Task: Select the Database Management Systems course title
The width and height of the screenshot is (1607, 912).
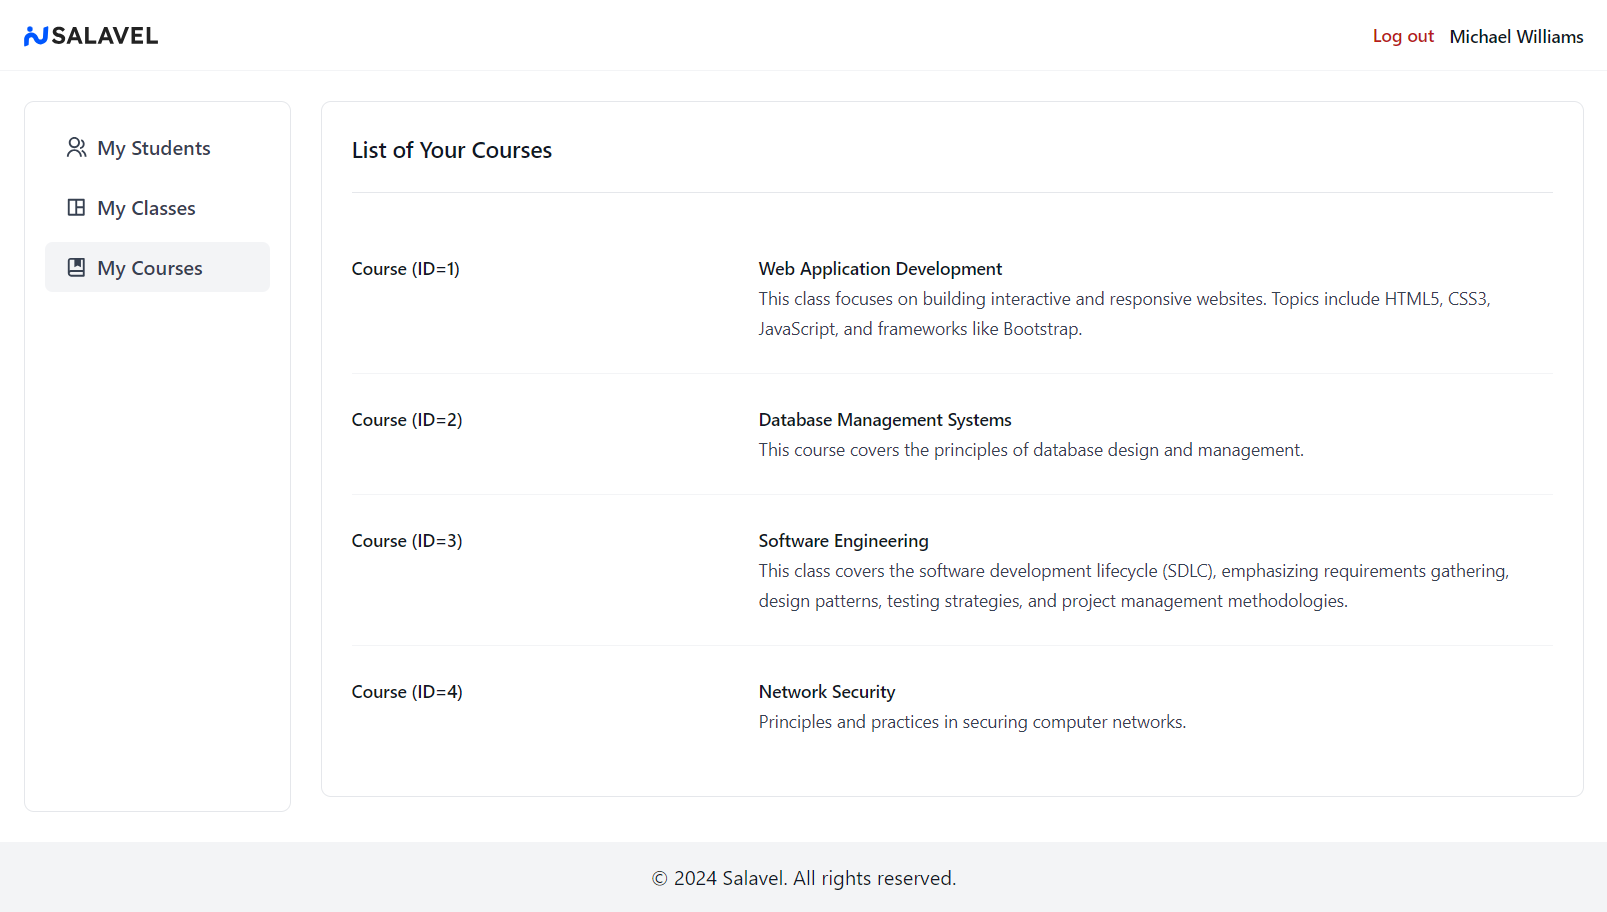Action: click(885, 420)
